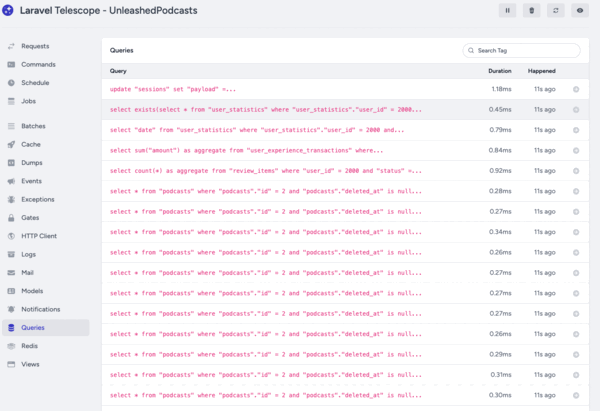Click the Laravel Telescope logo icon

click(x=8, y=10)
